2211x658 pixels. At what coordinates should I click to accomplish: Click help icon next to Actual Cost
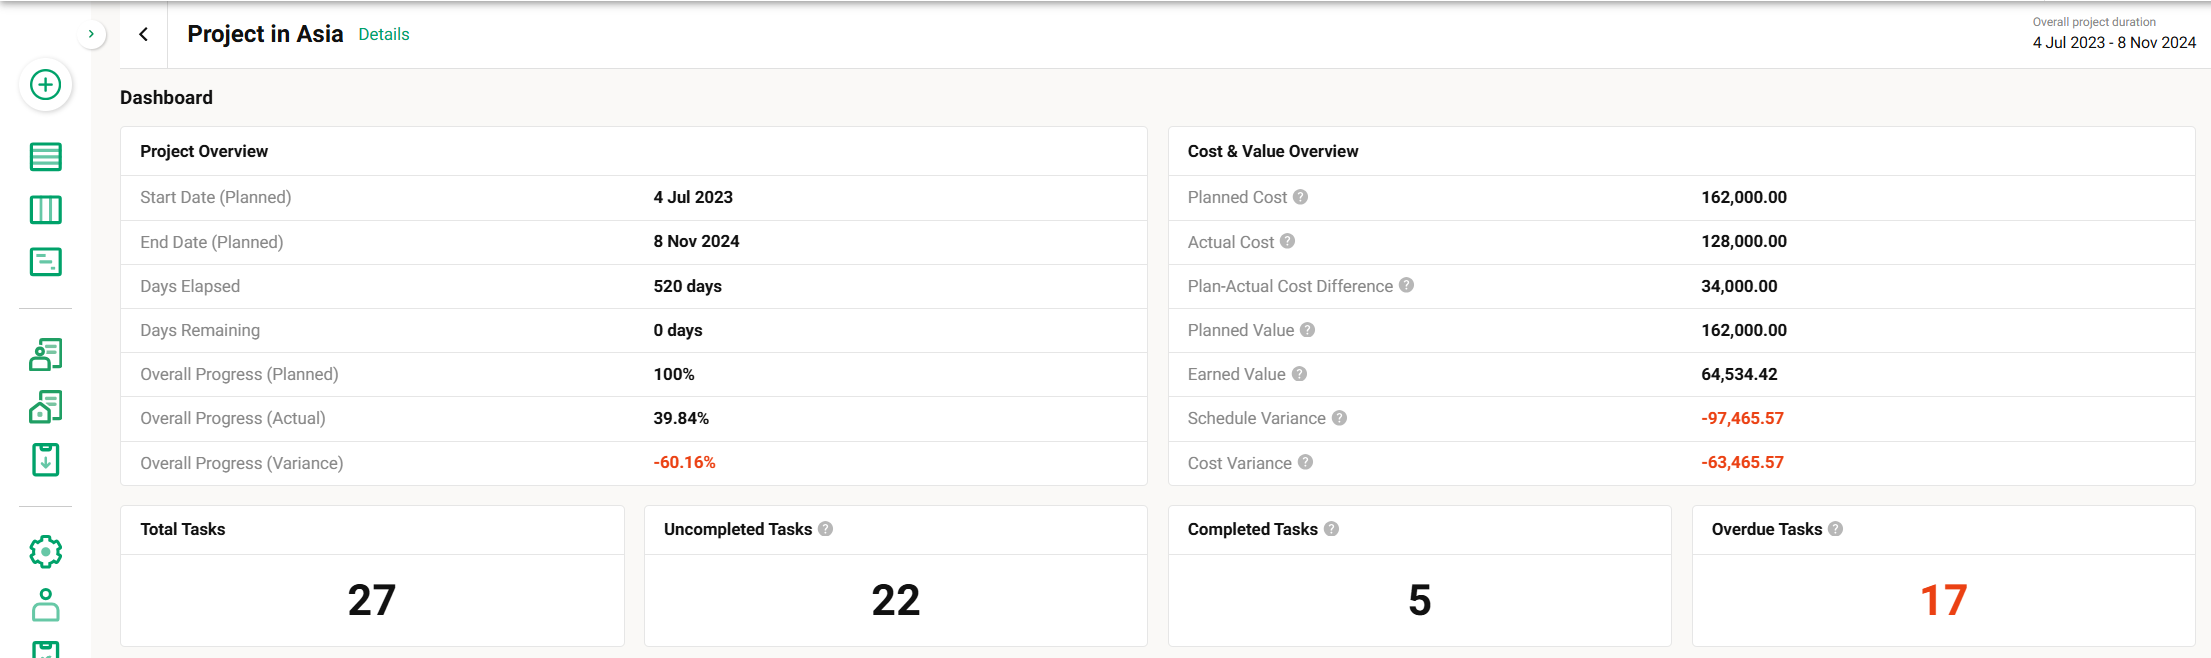[1287, 241]
